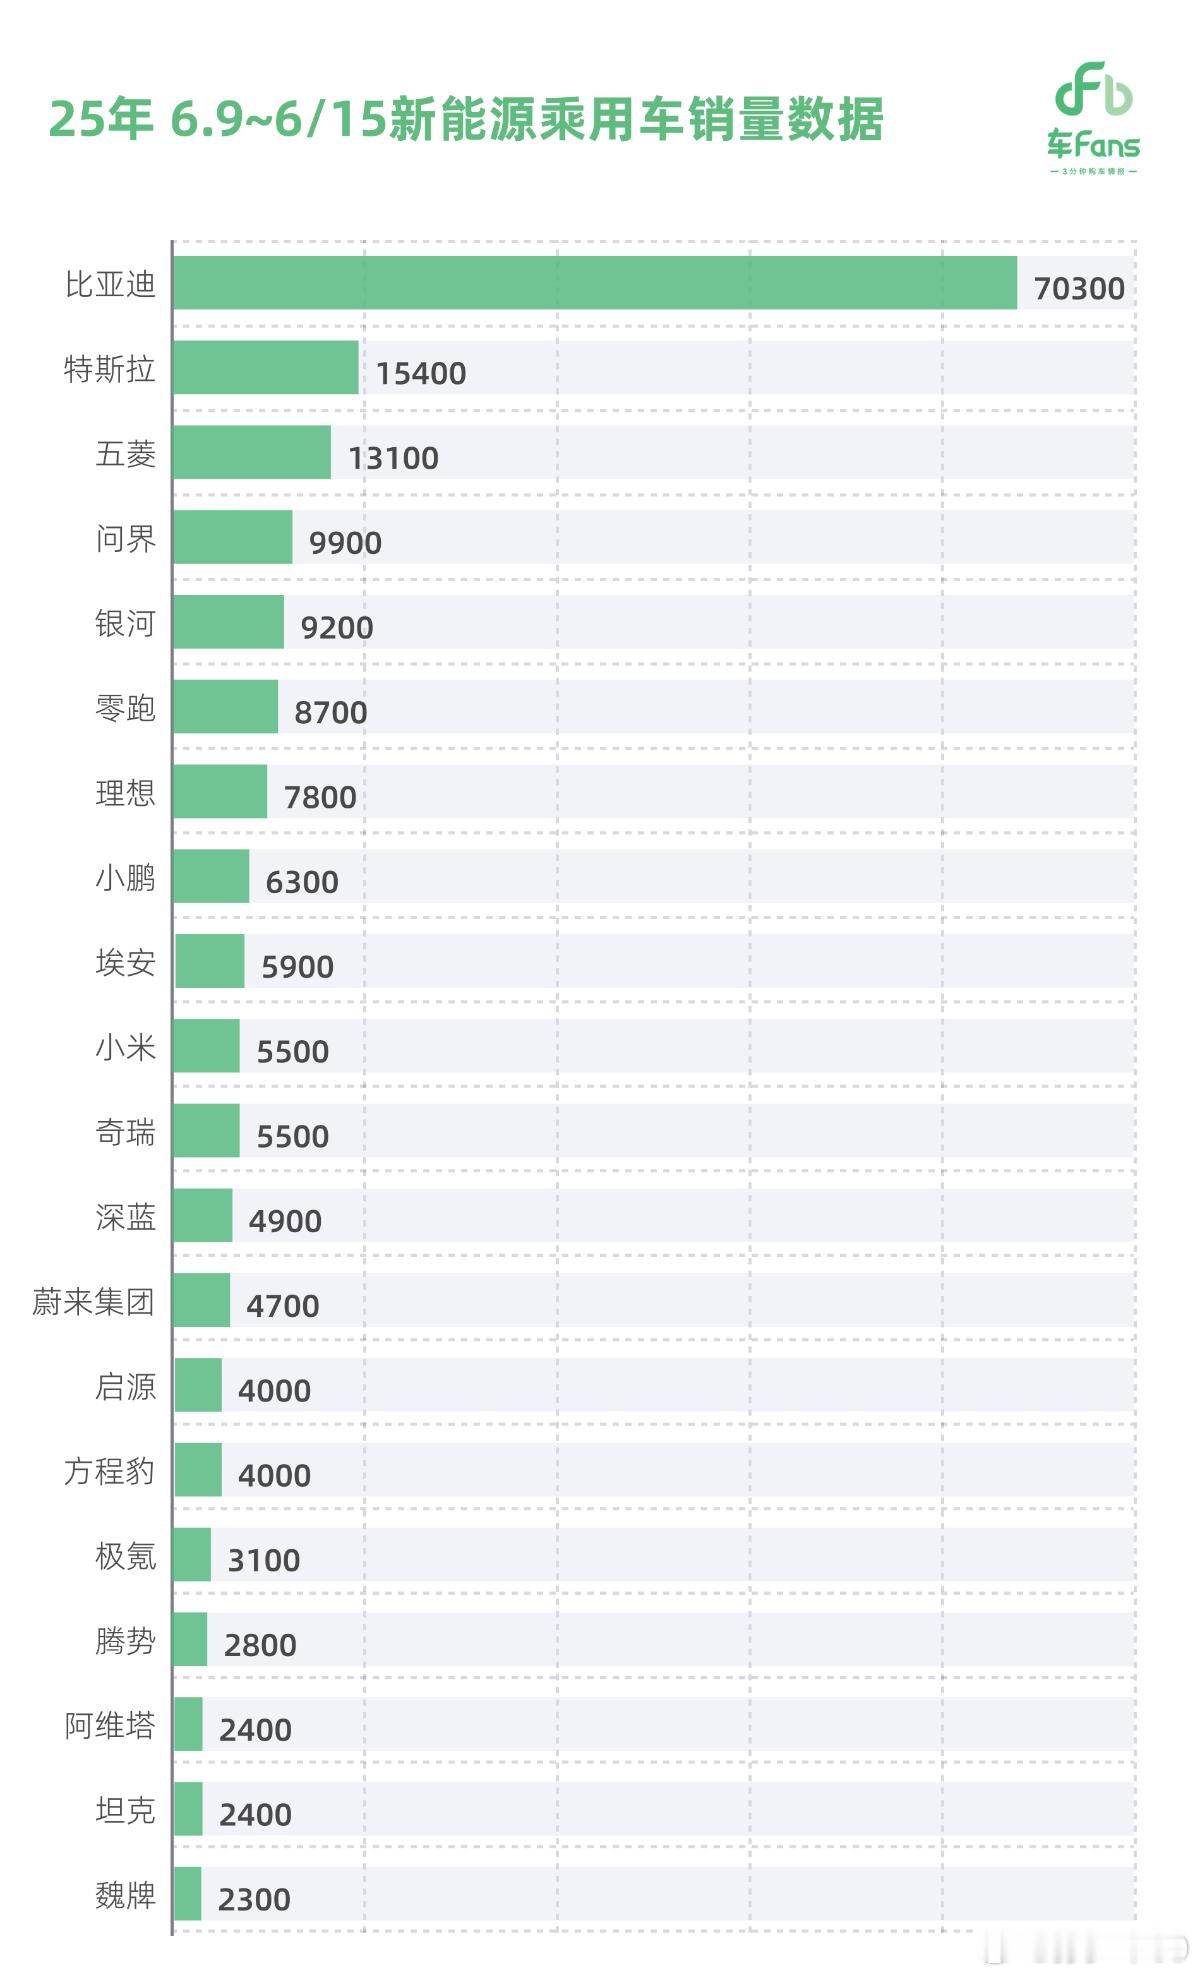Viewport: 1200px width, 1976px height.
Task: Click the 小米 green bar
Action: pos(206,1046)
